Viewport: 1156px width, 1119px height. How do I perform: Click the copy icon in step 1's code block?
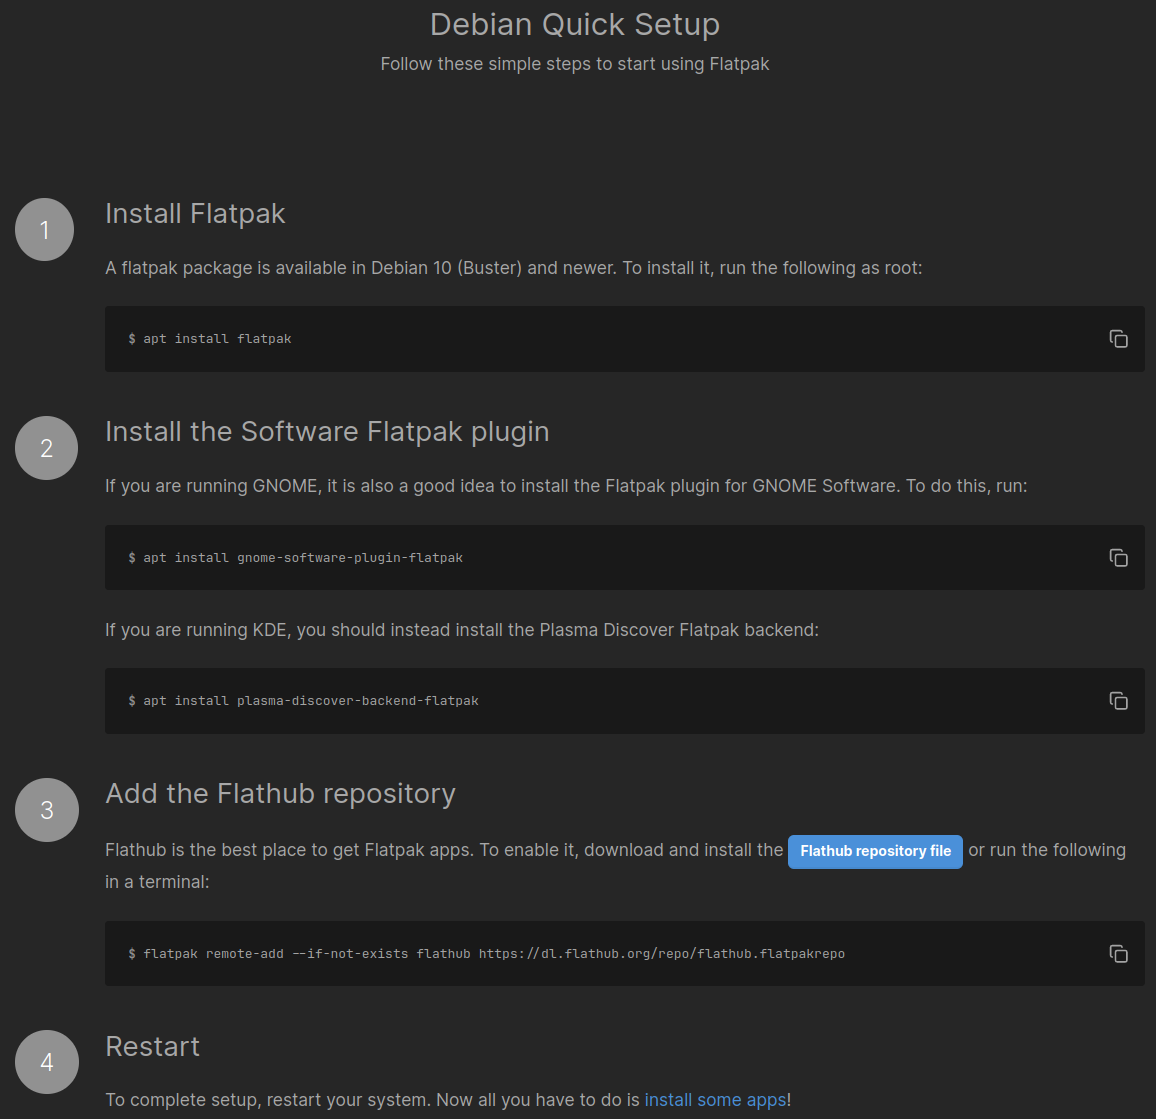(1118, 339)
